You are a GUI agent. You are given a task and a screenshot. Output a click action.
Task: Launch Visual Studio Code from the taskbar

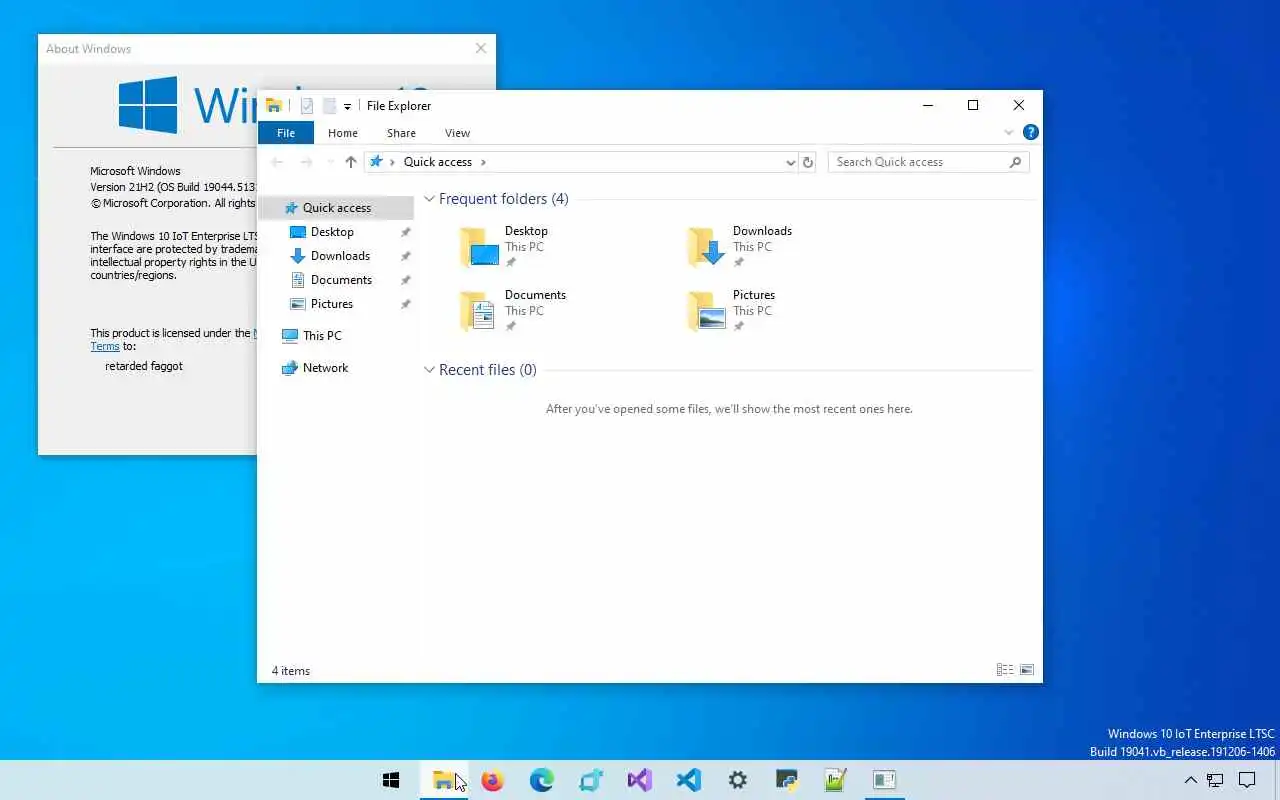tap(688, 780)
